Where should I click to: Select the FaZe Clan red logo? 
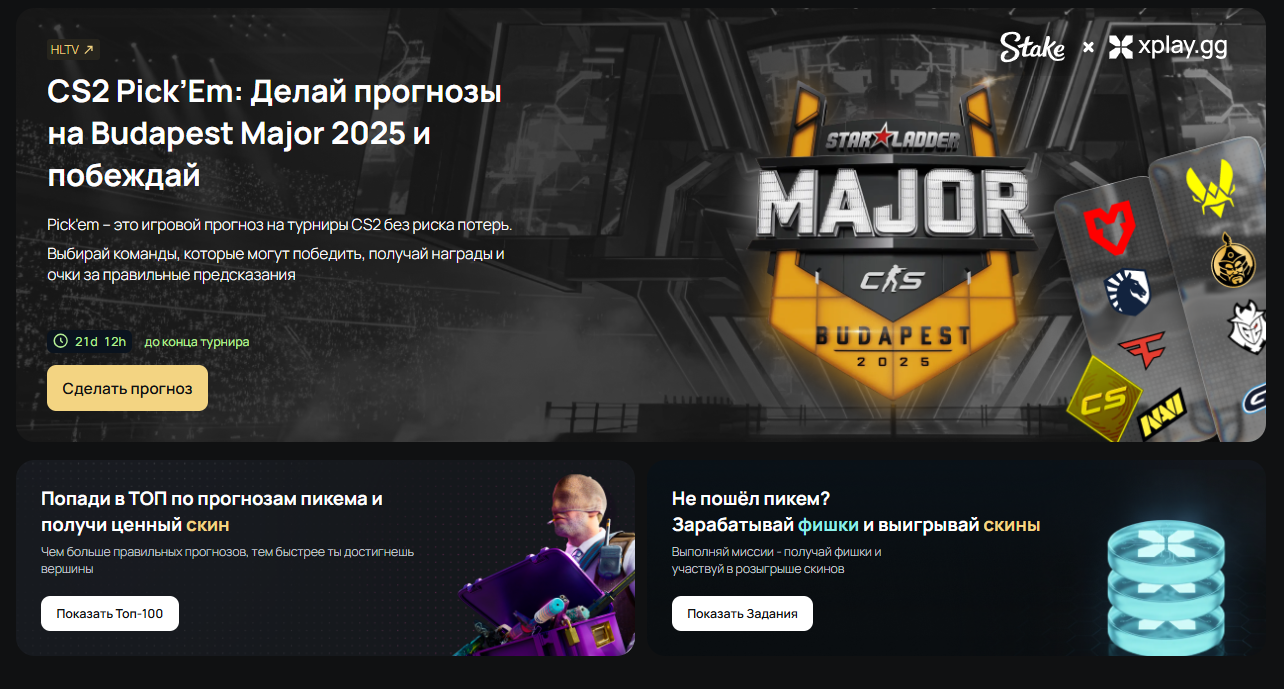coord(1142,349)
